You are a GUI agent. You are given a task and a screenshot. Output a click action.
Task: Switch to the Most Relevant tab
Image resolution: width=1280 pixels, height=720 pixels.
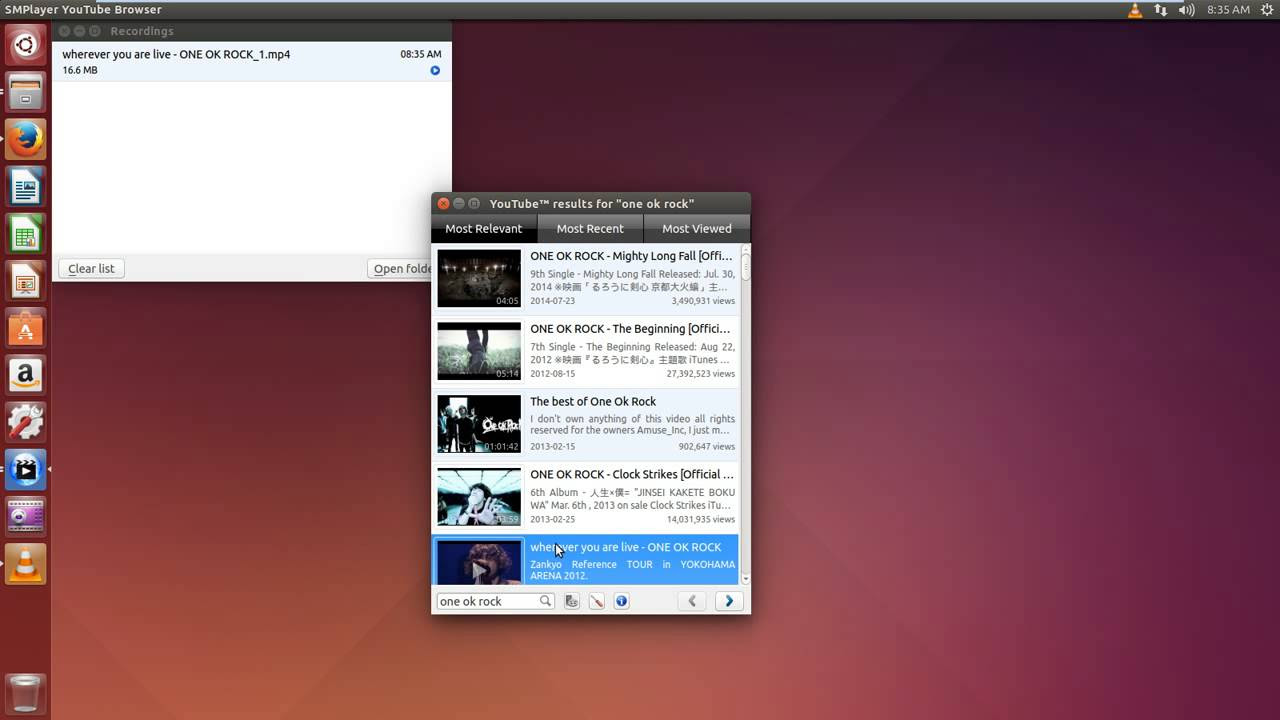(x=484, y=229)
